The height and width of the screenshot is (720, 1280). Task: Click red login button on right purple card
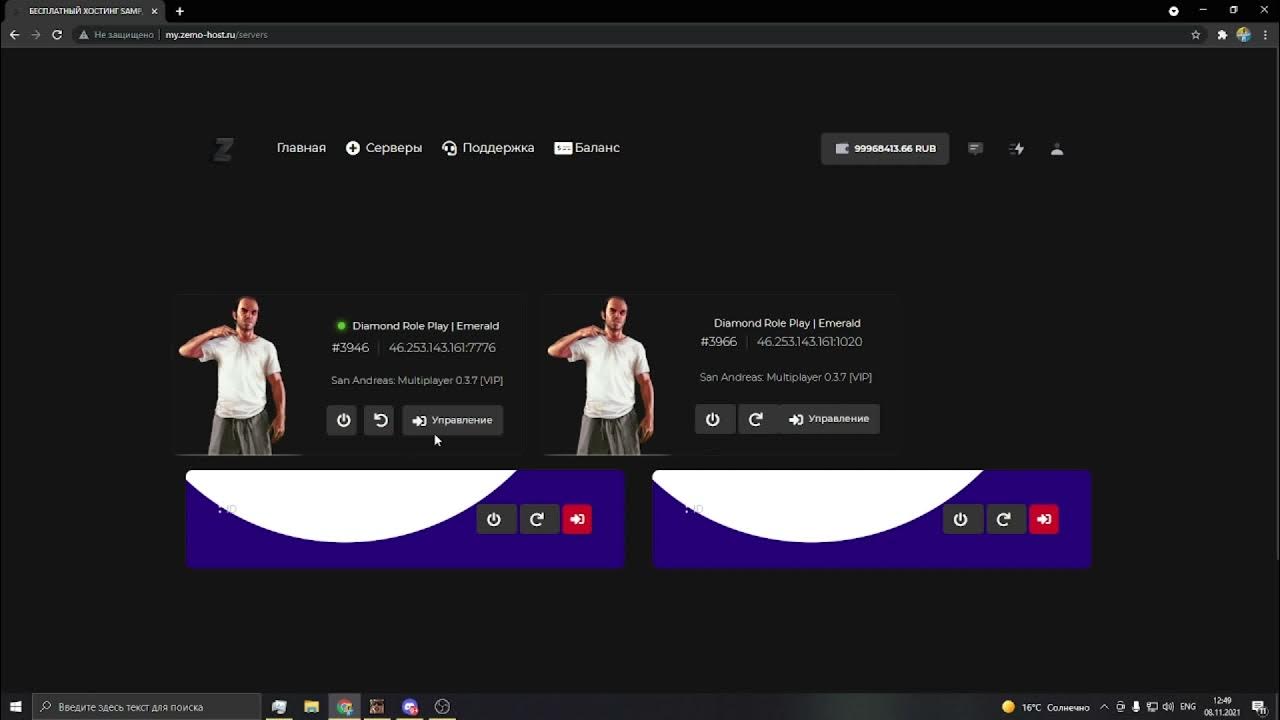pyautogui.click(x=1044, y=519)
